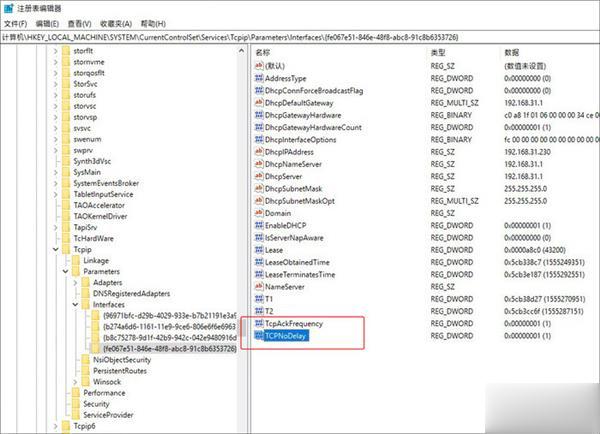Select the PersistentRoutes tree folder
Viewport: 600px width, 434px height.
[x=119, y=371]
